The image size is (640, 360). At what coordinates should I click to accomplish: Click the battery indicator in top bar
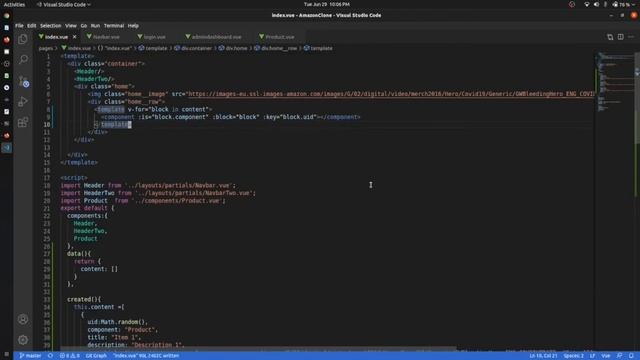pos(621,4)
